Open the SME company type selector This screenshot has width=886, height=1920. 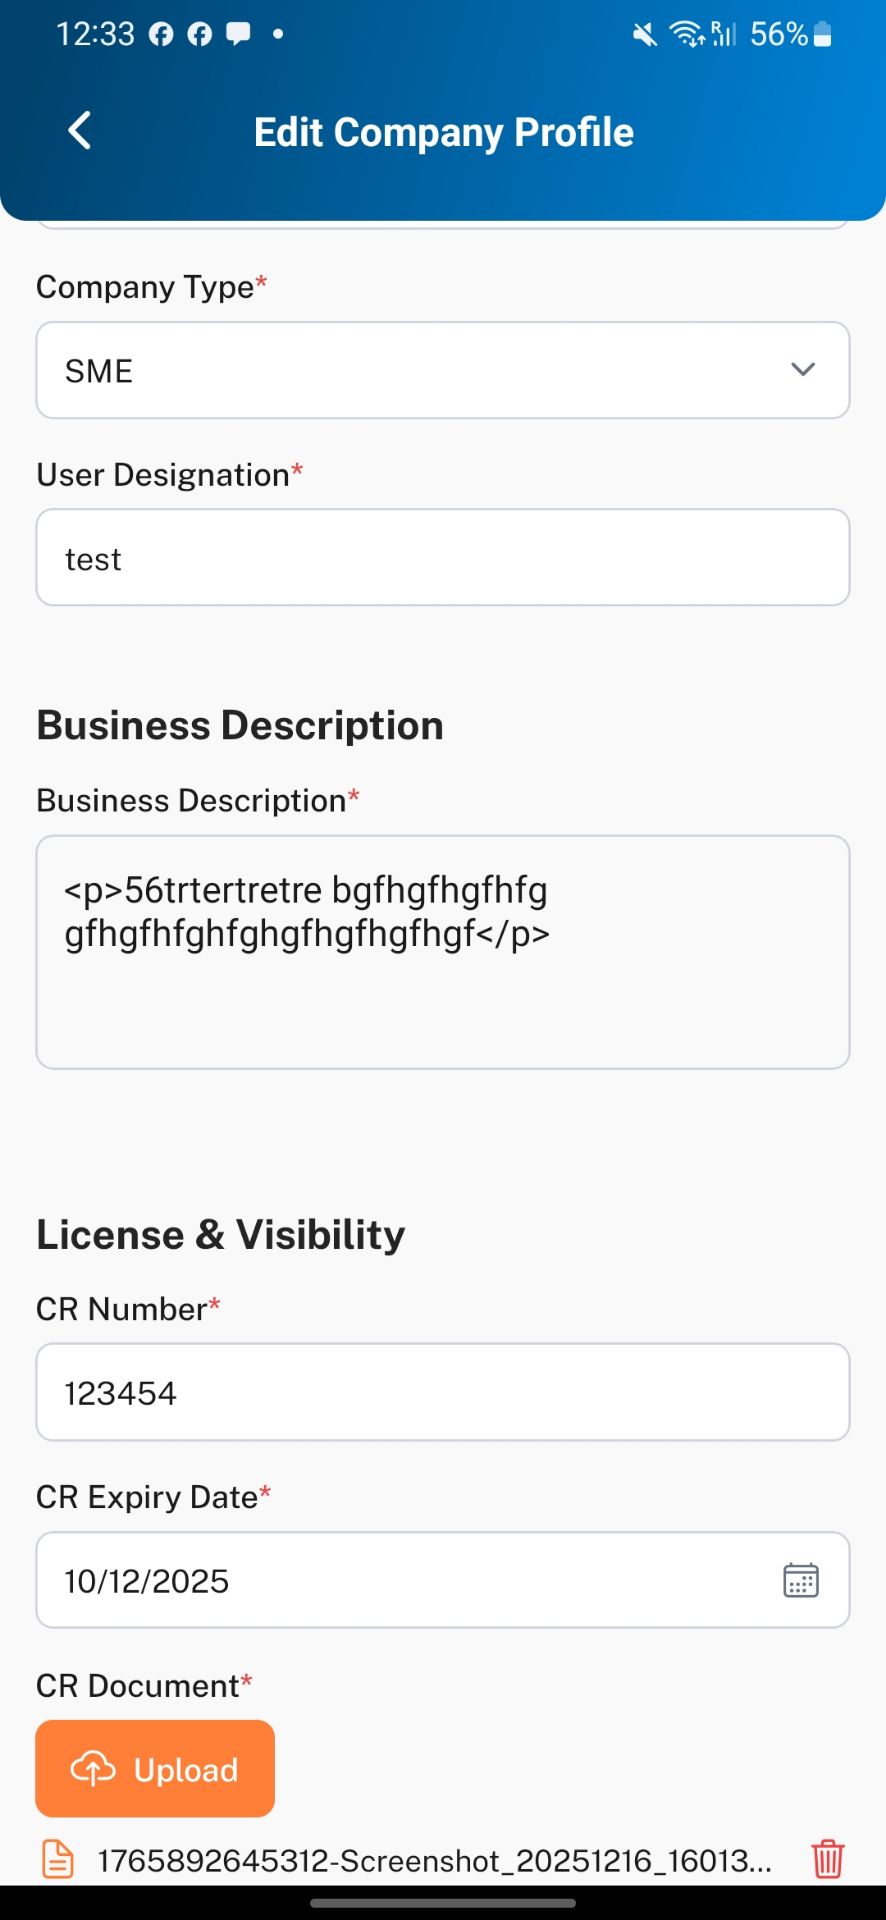click(x=443, y=370)
